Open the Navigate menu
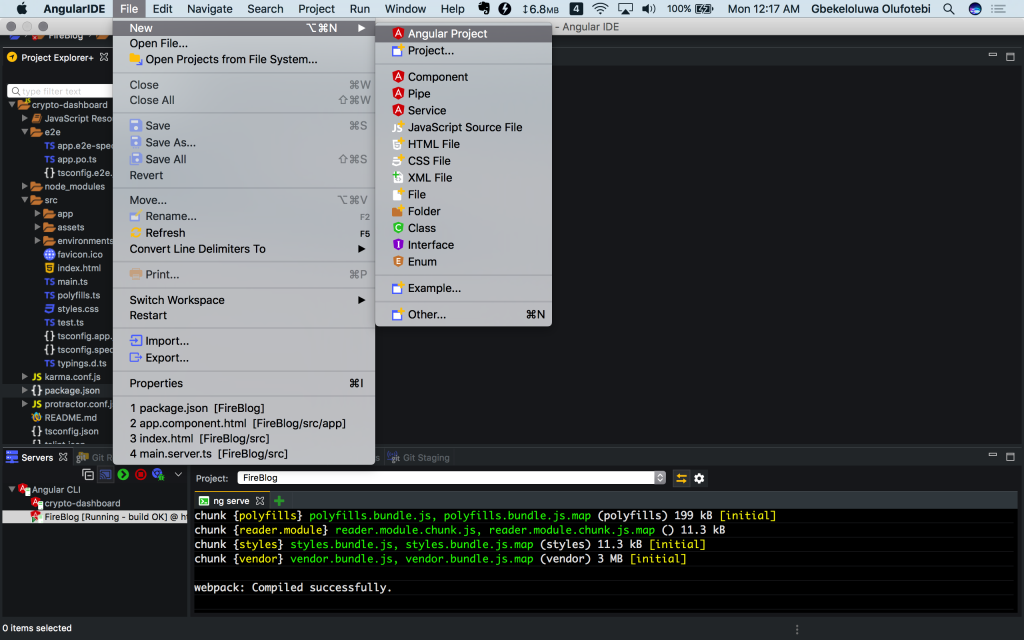Screen dimensions: 1024x640 point(210,8)
